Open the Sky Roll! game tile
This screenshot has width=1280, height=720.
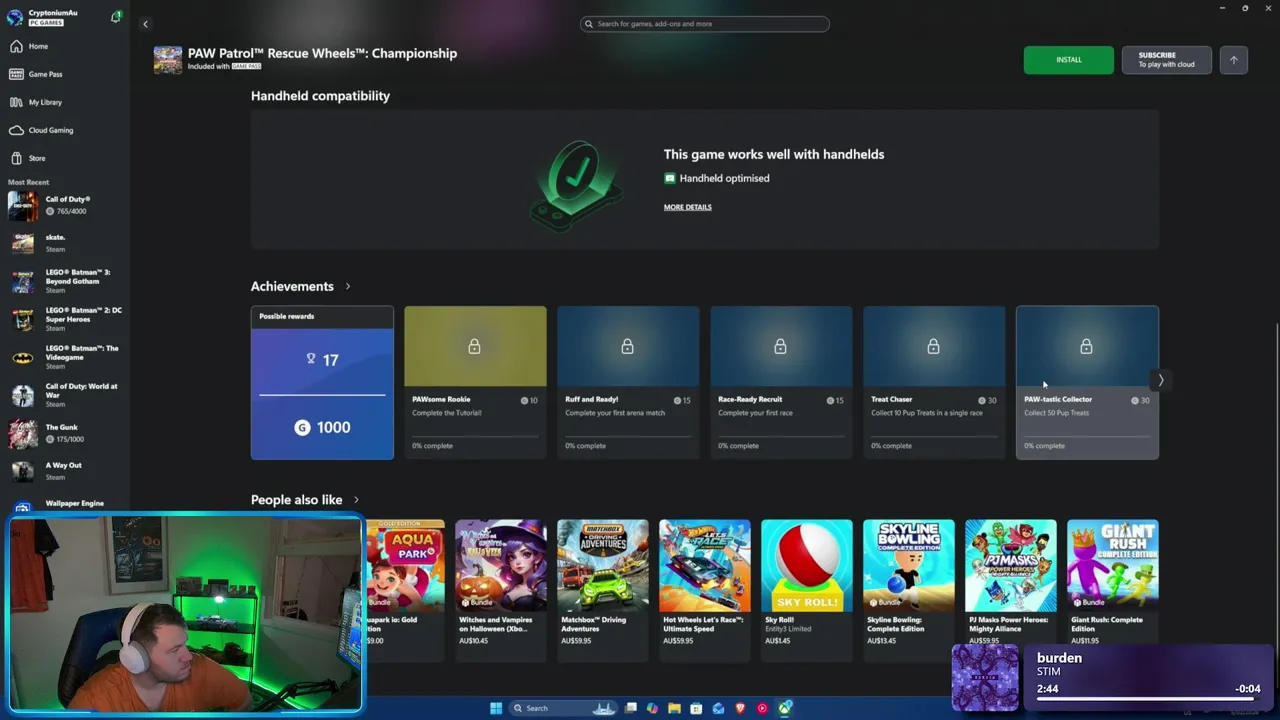(807, 590)
